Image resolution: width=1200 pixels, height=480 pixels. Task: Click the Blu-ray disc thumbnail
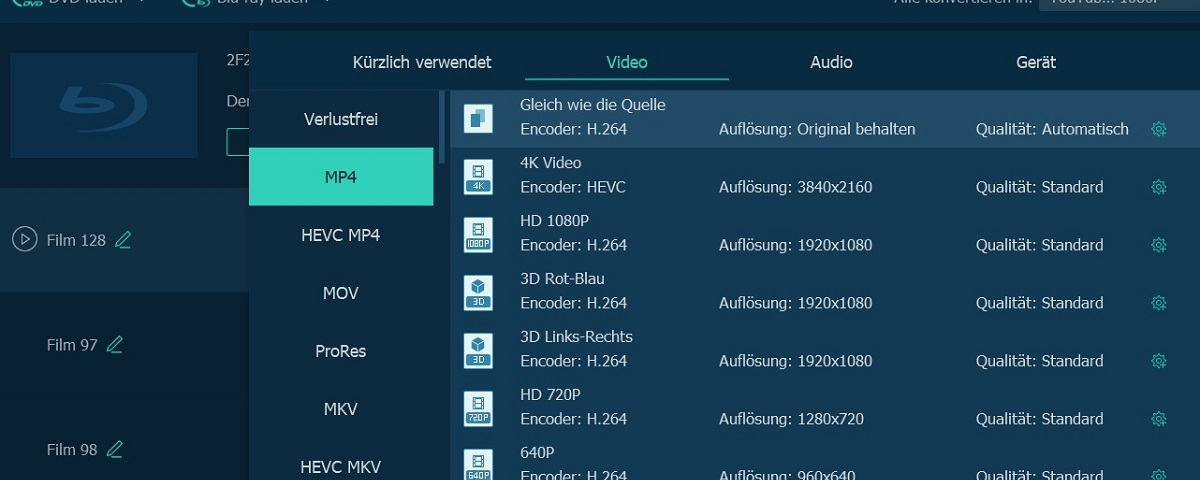(104, 105)
